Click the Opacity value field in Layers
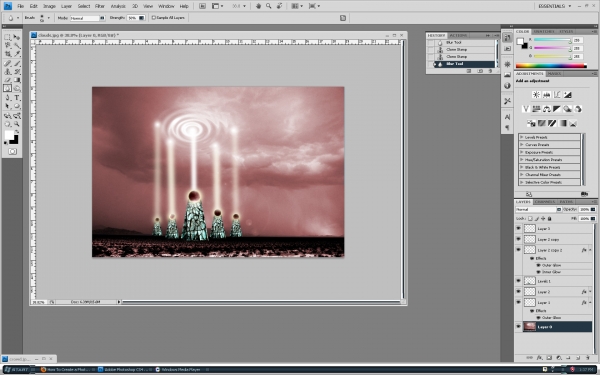This screenshot has height=375, width=600. tap(584, 209)
